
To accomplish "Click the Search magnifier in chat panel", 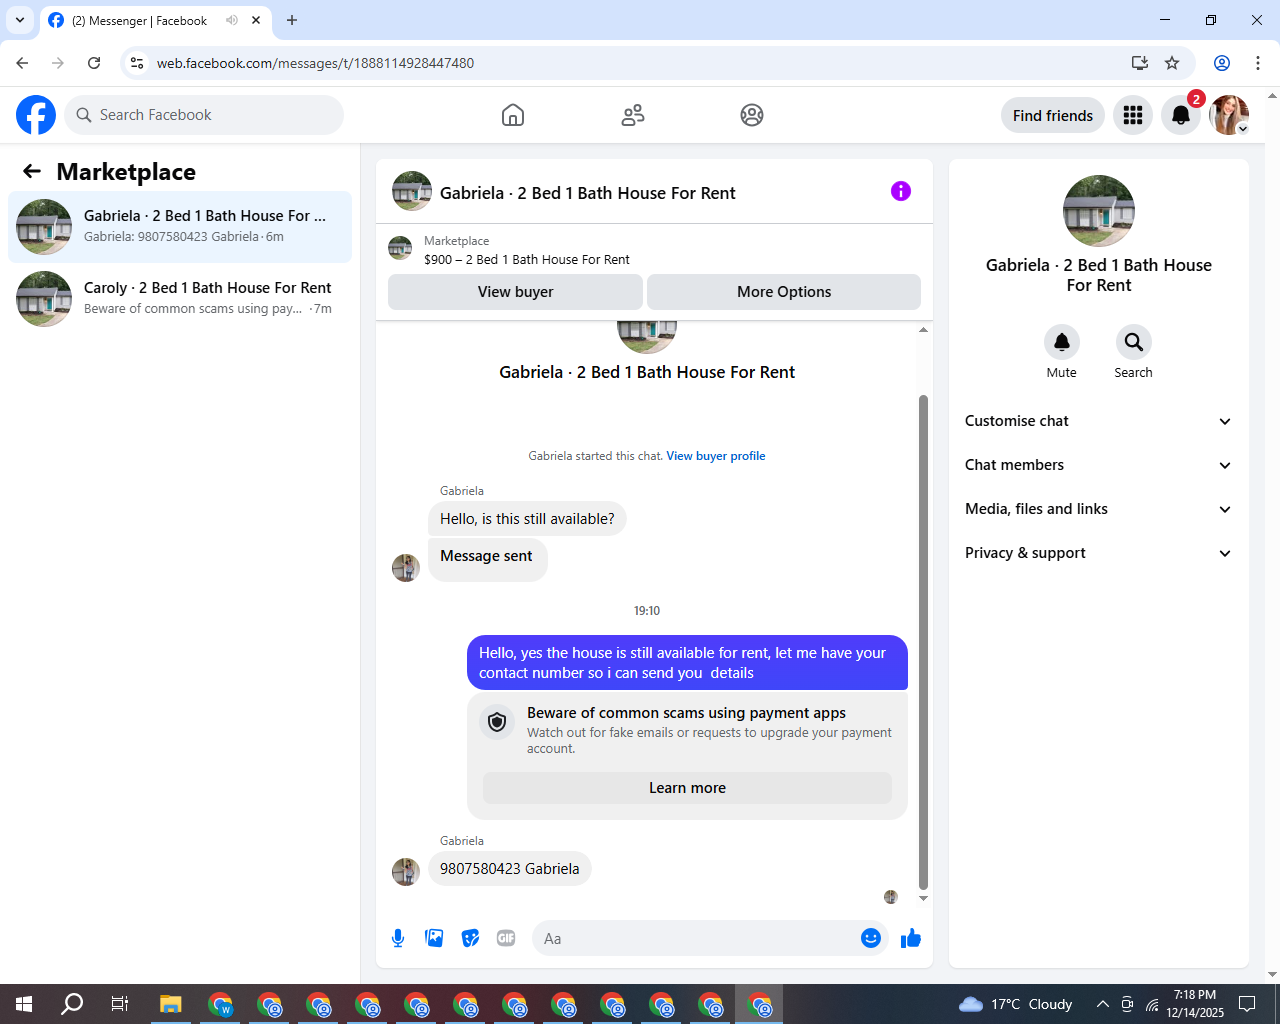I will [x=1134, y=342].
